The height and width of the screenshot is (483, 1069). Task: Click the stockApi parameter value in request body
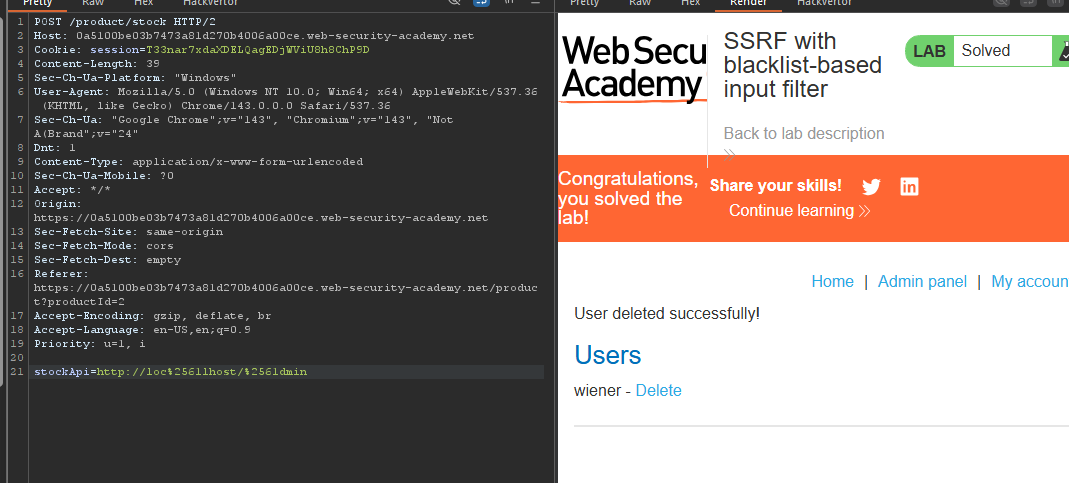[202, 372]
